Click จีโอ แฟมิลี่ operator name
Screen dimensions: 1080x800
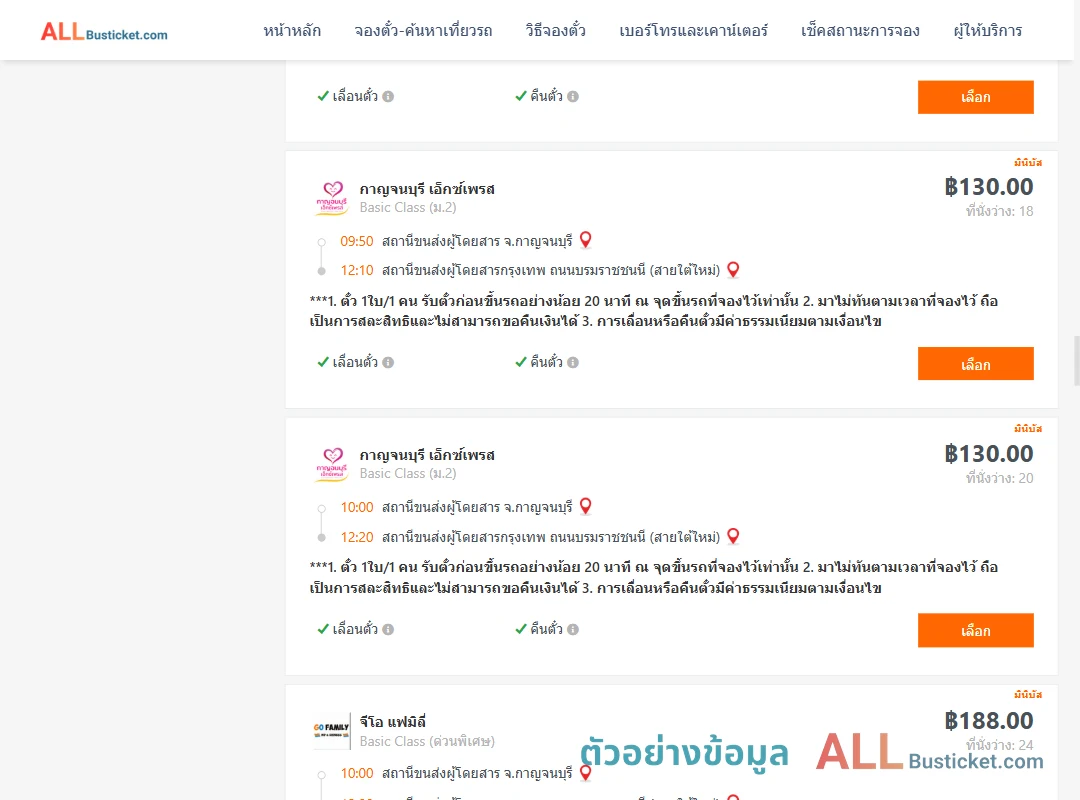[393, 721]
